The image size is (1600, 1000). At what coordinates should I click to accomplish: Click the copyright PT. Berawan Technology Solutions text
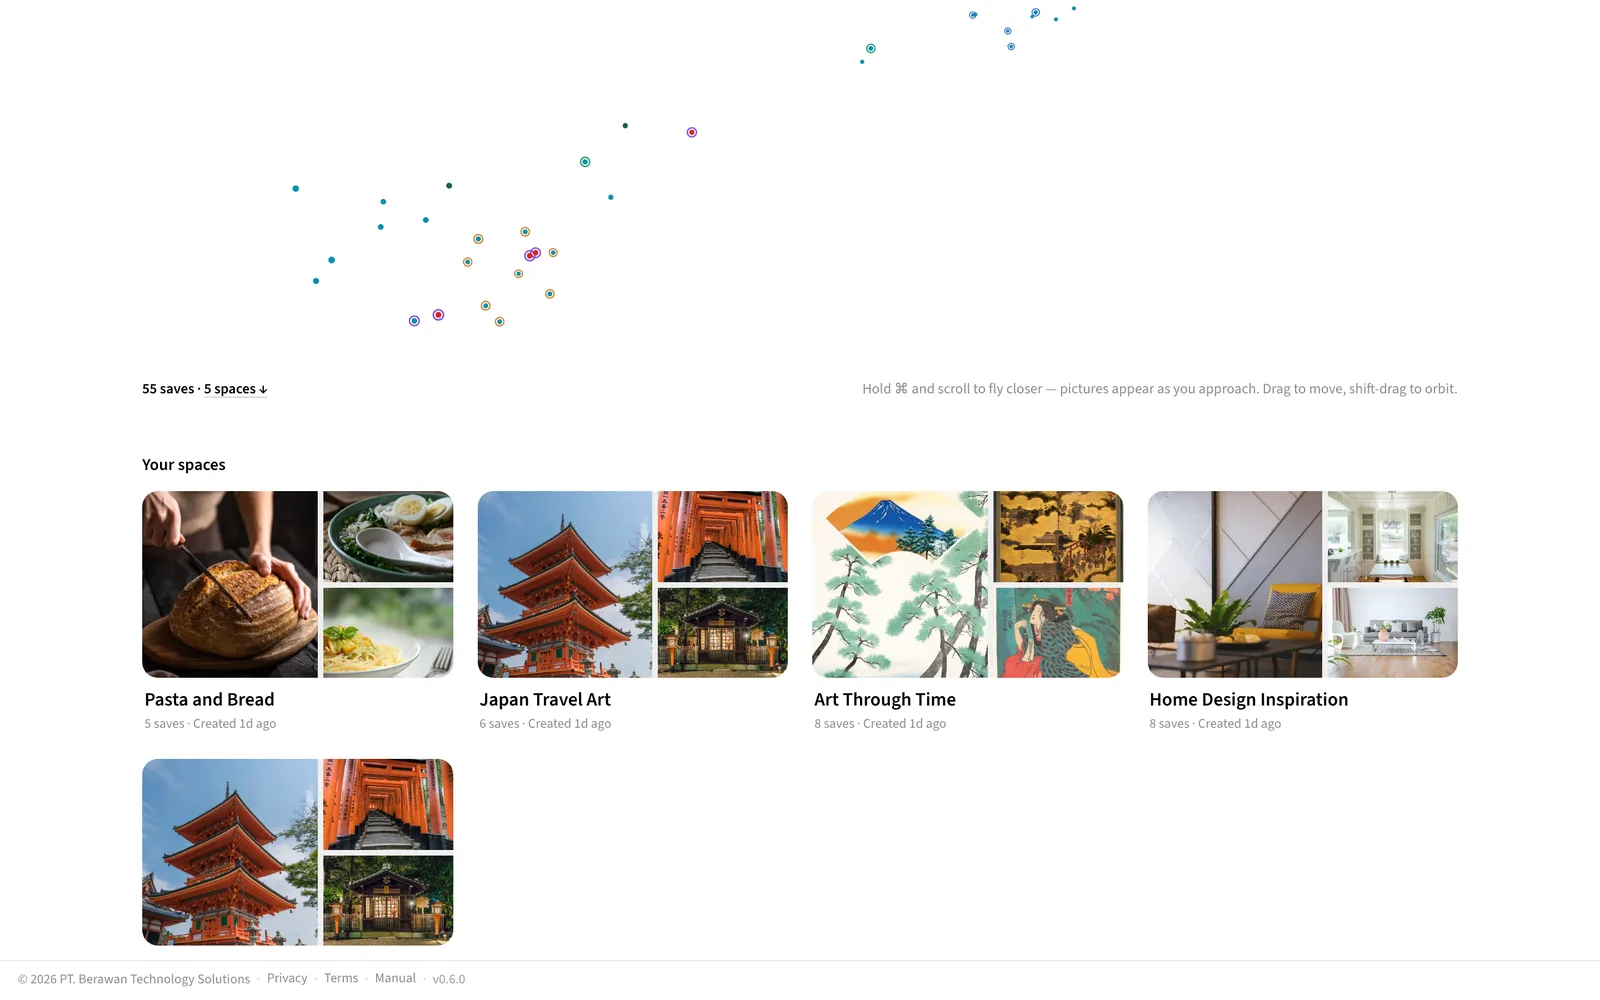tap(134, 979)
